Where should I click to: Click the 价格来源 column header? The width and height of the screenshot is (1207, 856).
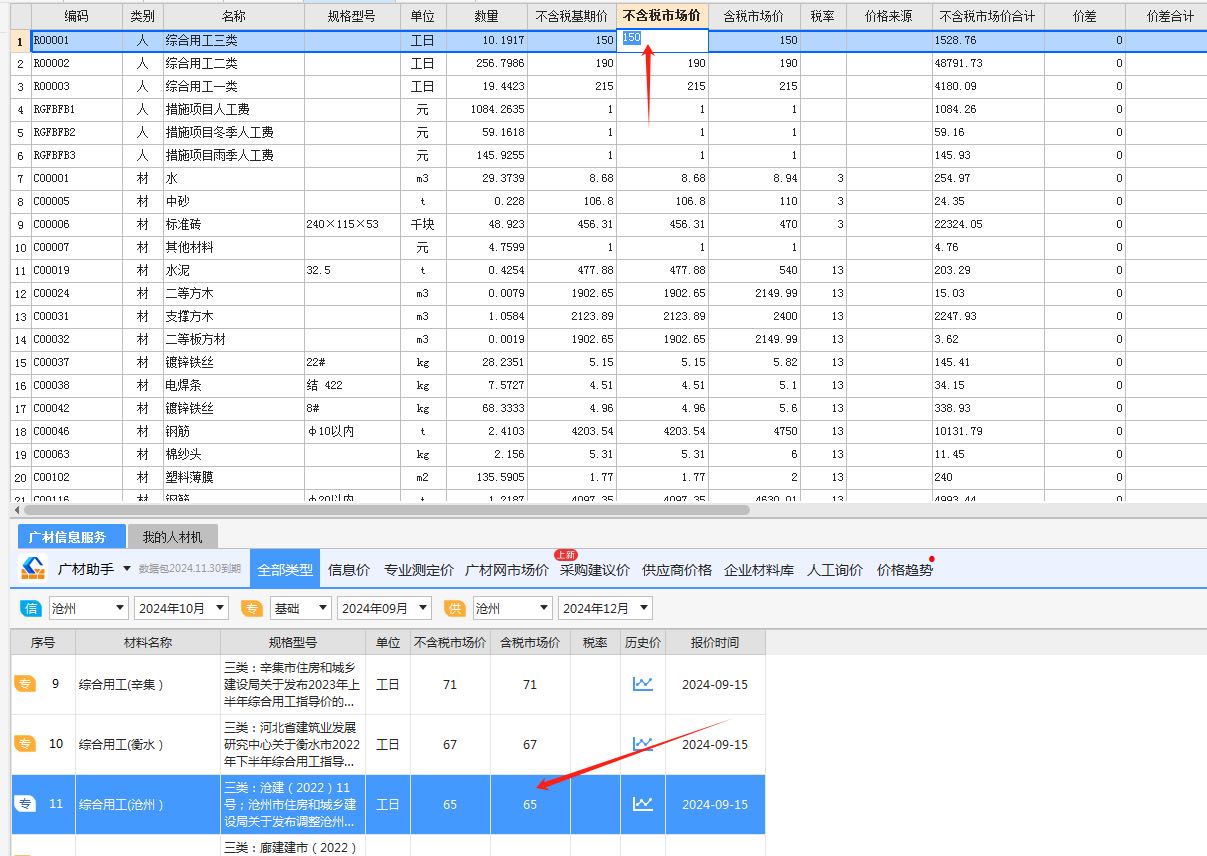pos(889,16)
